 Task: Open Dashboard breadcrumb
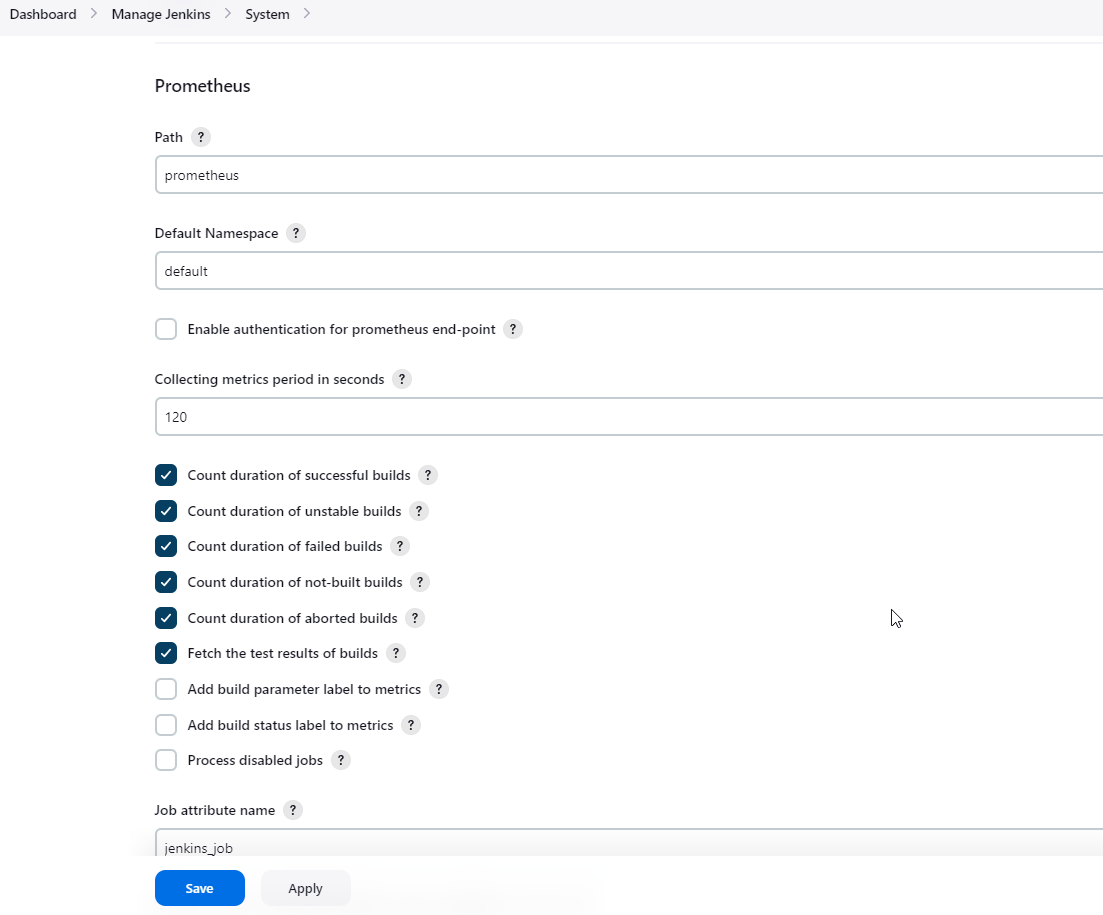tap(43, 14)
